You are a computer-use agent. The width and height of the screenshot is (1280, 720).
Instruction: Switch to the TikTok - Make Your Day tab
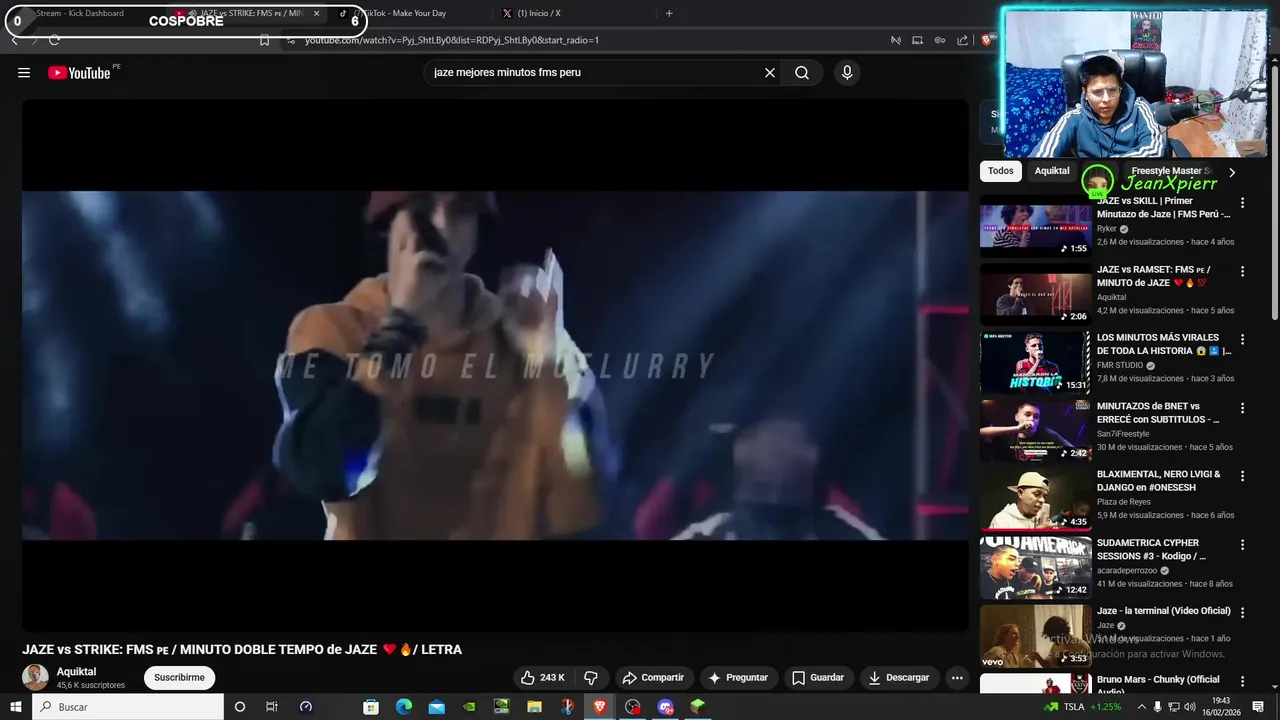pos(403,14)
